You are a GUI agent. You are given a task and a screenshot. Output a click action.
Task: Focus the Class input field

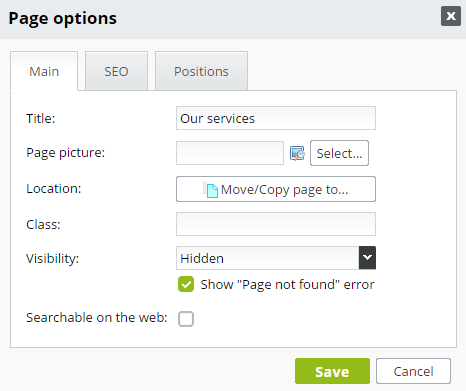pyautogui.click(x=276, y=224)
